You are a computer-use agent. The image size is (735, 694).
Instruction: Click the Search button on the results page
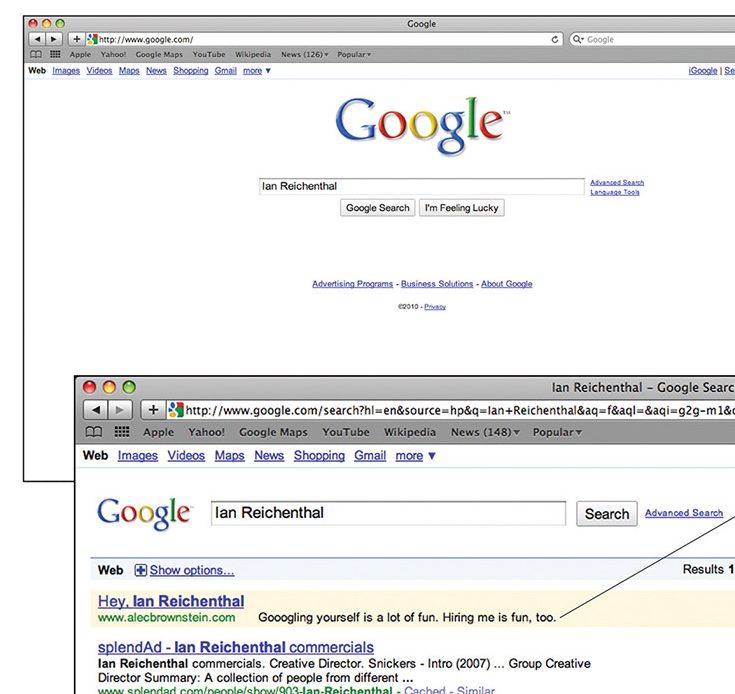607,514
